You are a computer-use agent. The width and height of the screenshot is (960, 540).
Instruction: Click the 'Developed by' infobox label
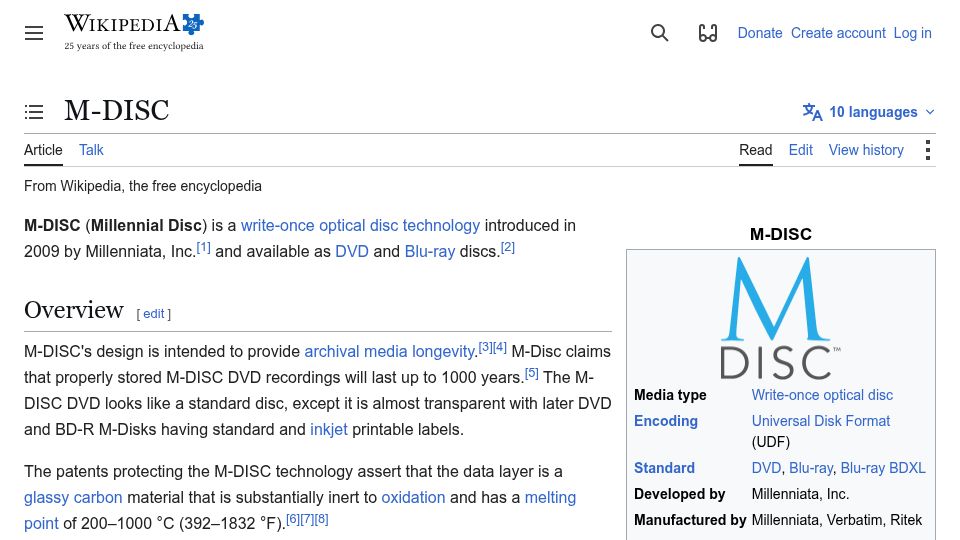(680, 493)
